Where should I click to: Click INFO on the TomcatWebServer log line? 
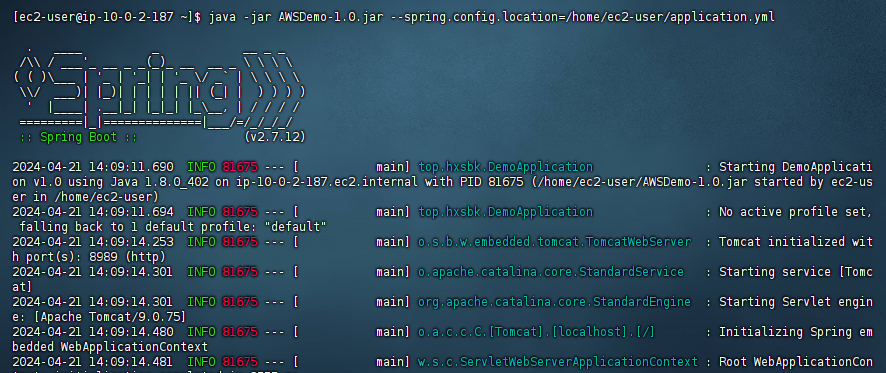201,242
